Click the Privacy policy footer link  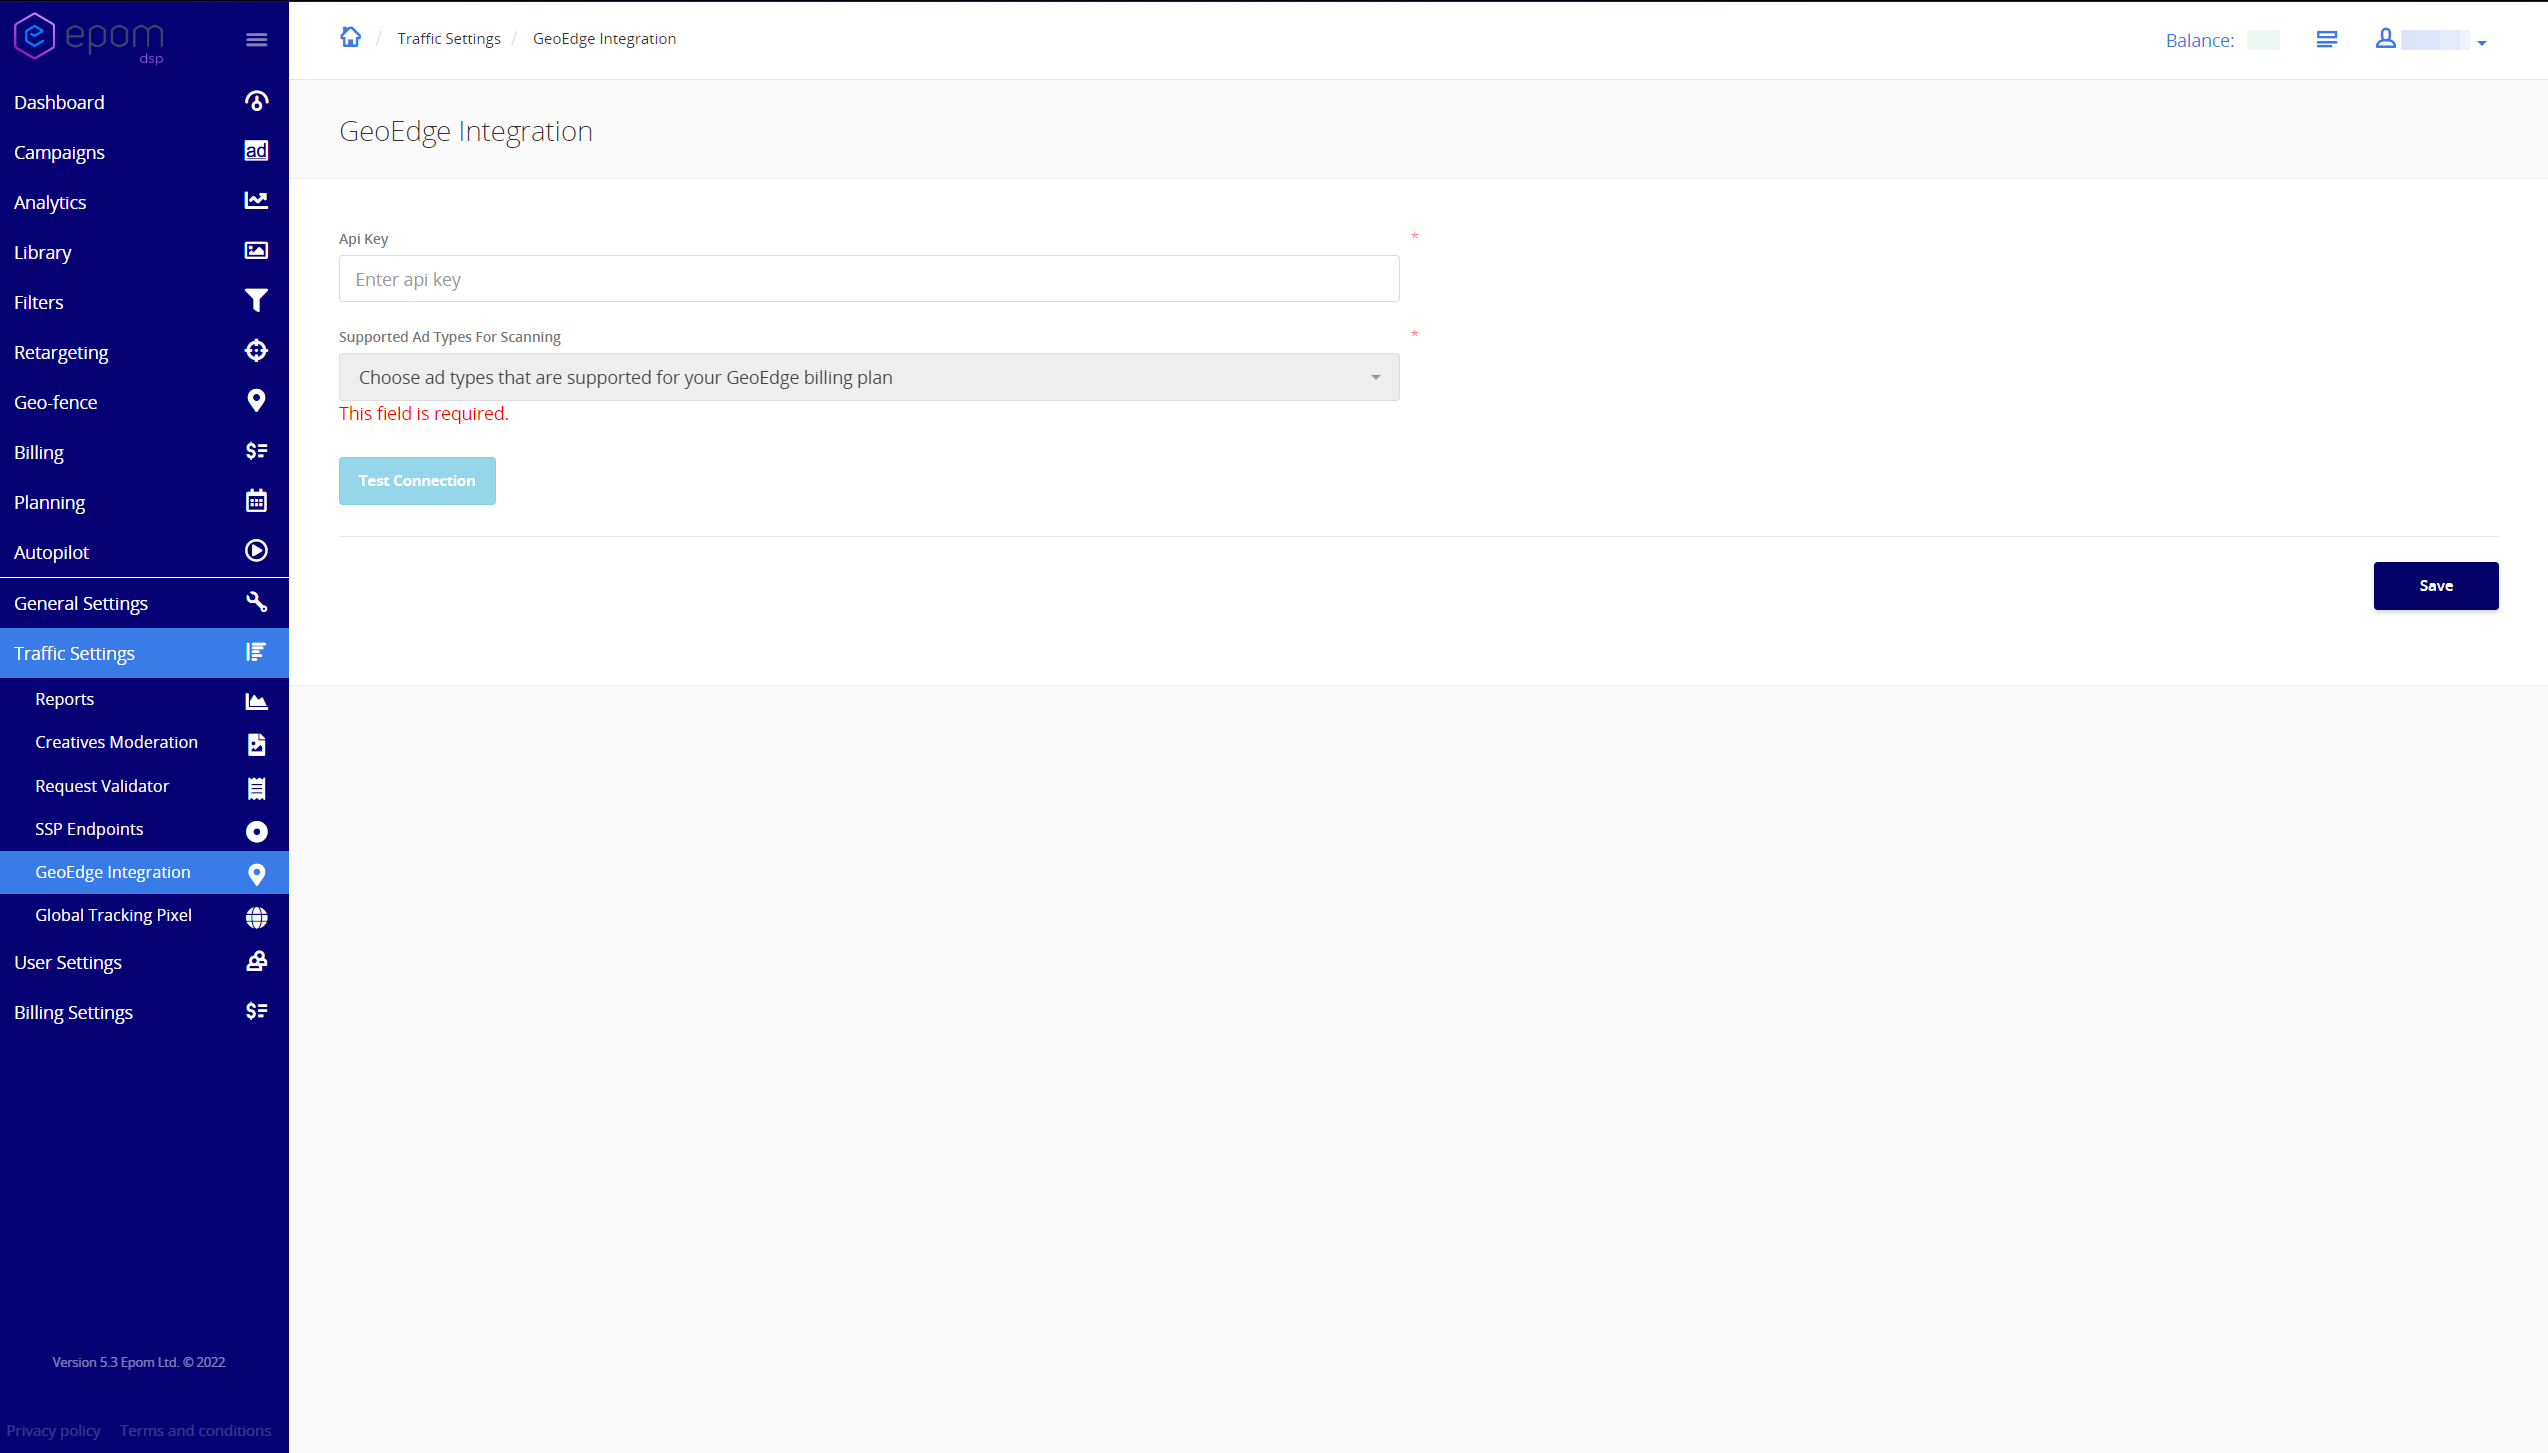pyautogui.click(x=53, y=1431)
